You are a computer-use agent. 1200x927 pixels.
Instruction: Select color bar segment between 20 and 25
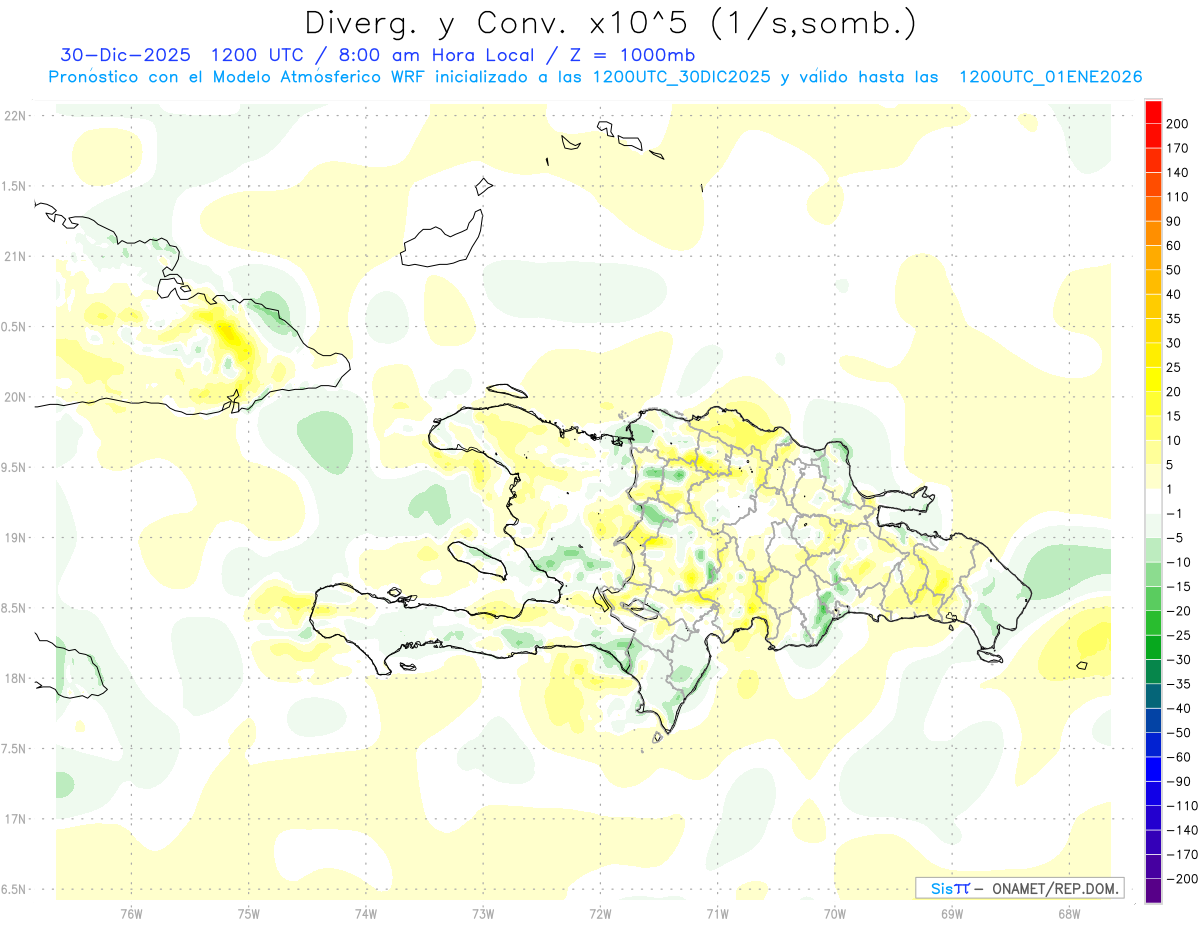pyautogui.click(x=1153, y=380)
